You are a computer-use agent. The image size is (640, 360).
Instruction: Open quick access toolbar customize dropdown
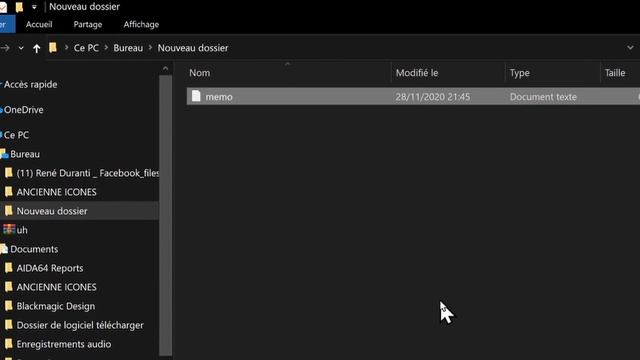point(34,7)
